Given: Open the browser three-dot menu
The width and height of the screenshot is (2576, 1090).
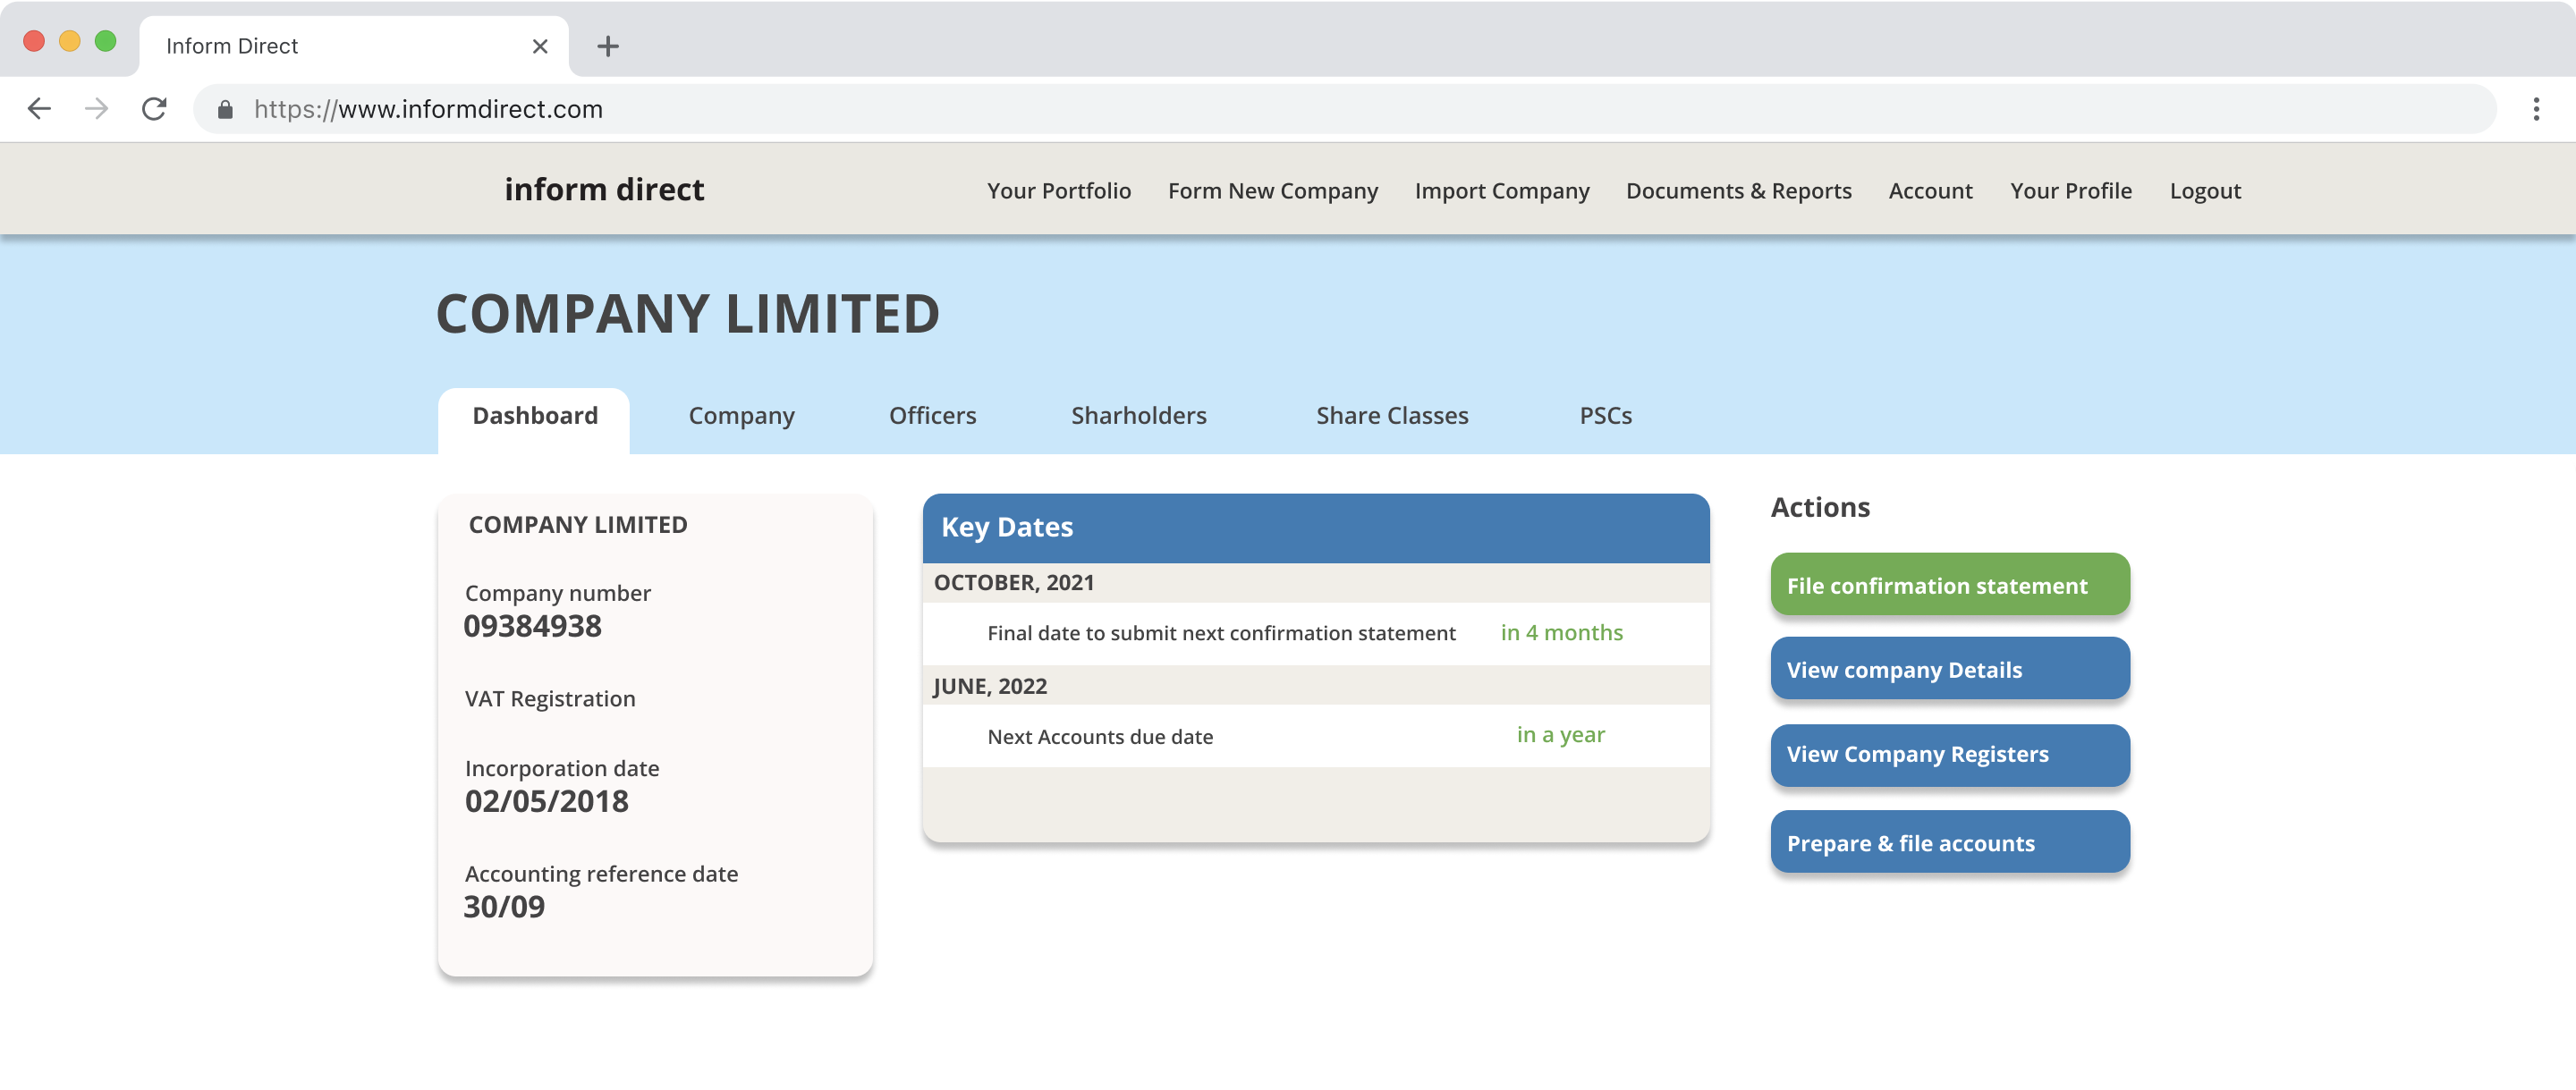Looking at the screenshot, I should click(x=2535, y=109).
